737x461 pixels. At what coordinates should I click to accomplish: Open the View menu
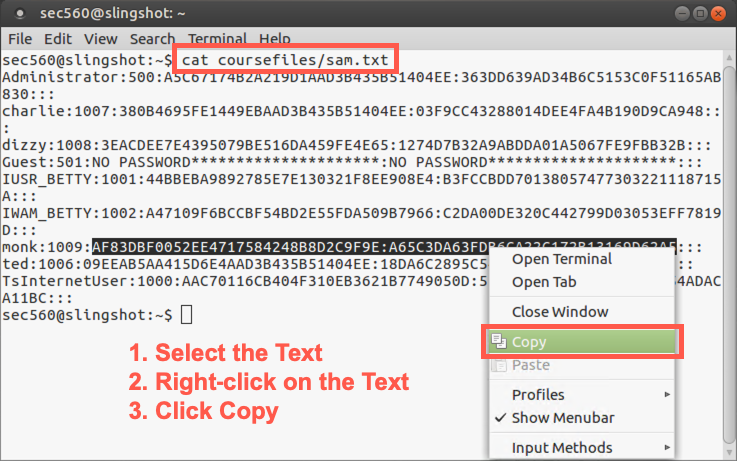point(101,39)
